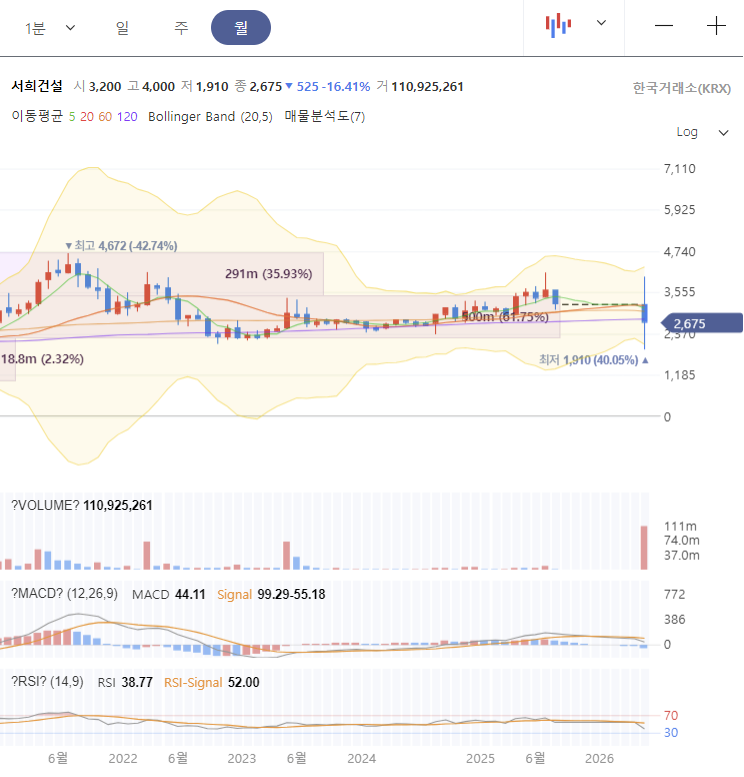Expand the chart type dropdown arrow
The height and width of the screenshot is (777, 744).
pyautogui.click(x=601, y=23)
